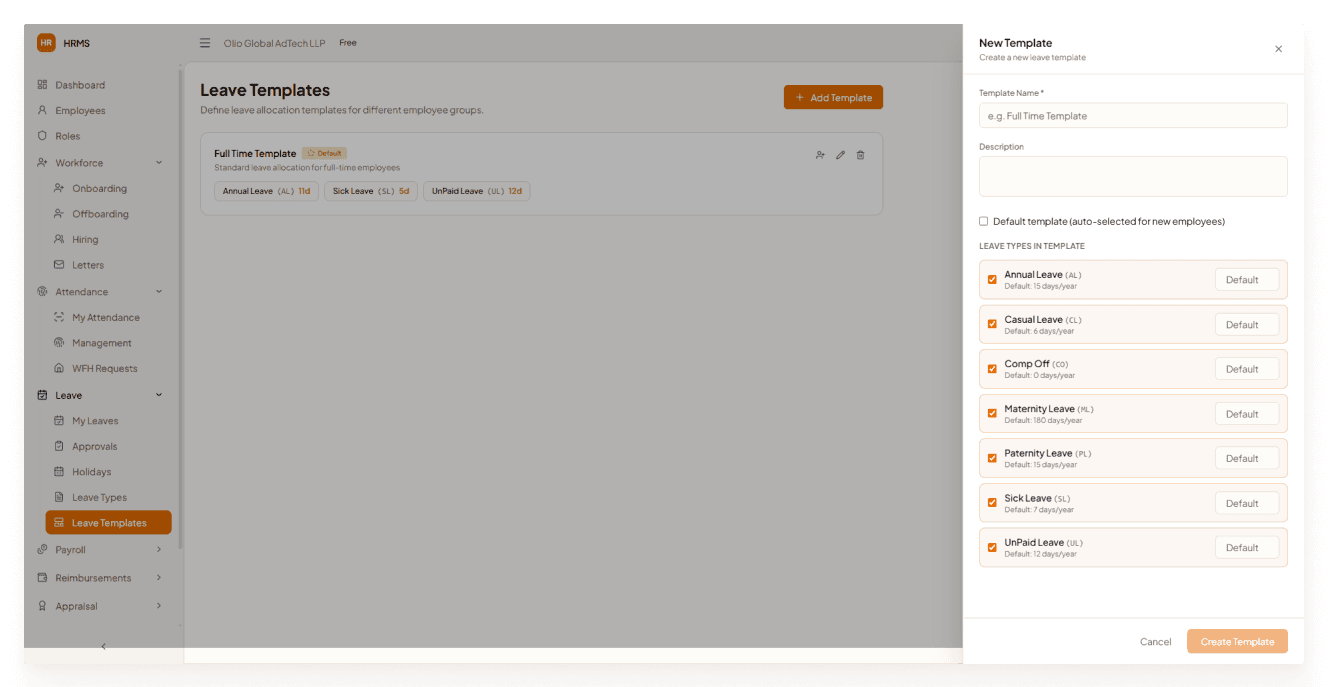Image resolution: width=1328 pixels, height=687 pixels.
Task: Collapse the sidebar using bottom arrow
Action: click(103, 646)
